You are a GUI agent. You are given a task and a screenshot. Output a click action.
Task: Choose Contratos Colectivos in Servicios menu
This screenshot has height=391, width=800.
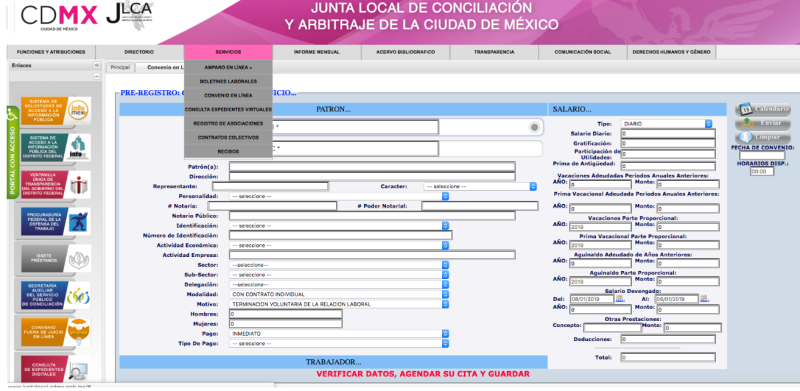228,138
